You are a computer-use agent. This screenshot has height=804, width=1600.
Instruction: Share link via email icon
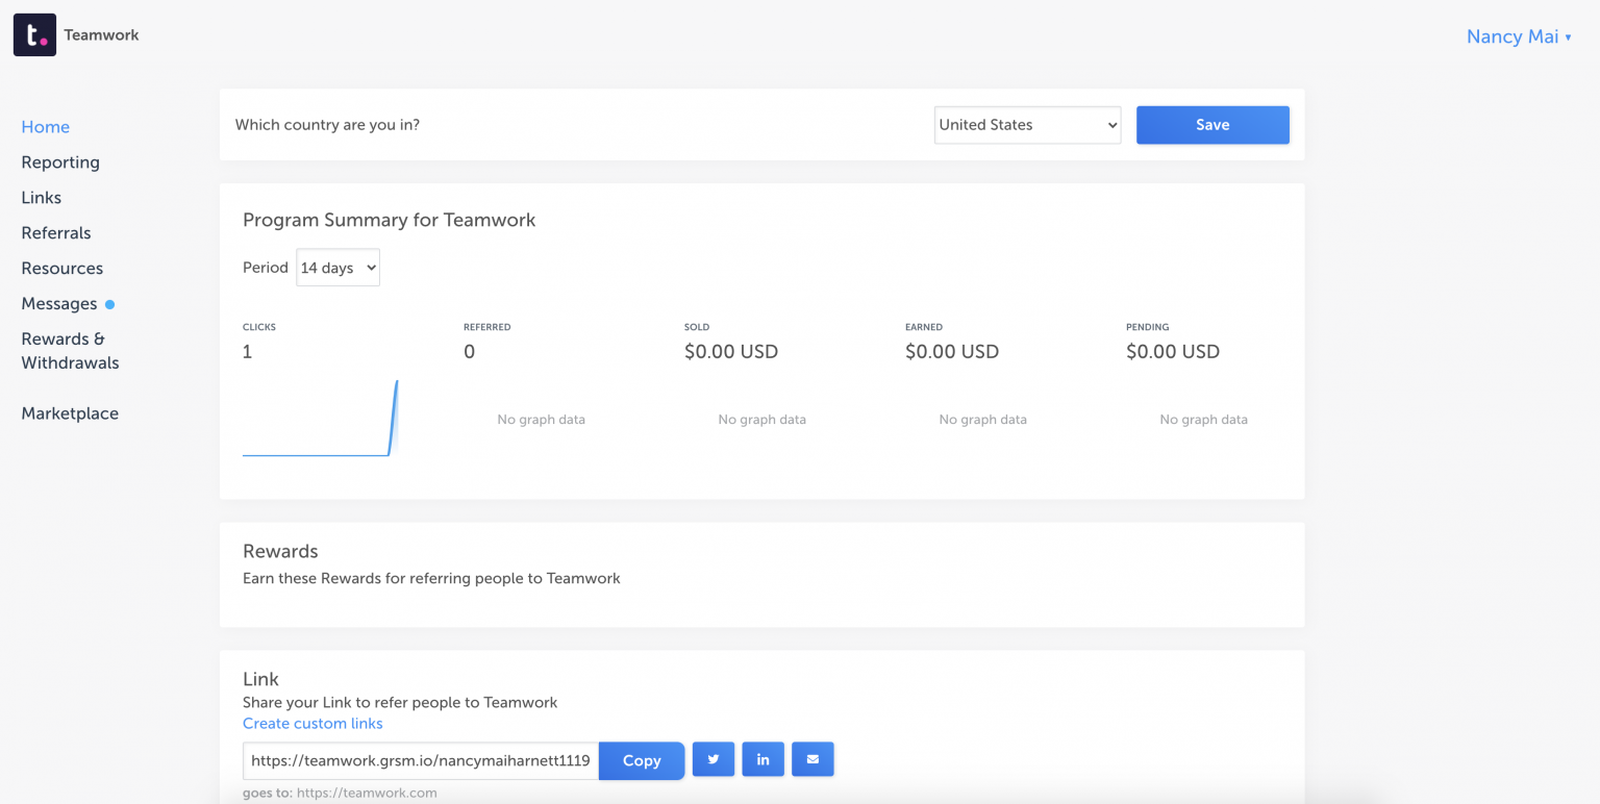pyautogui.click(x=813, y=760)
